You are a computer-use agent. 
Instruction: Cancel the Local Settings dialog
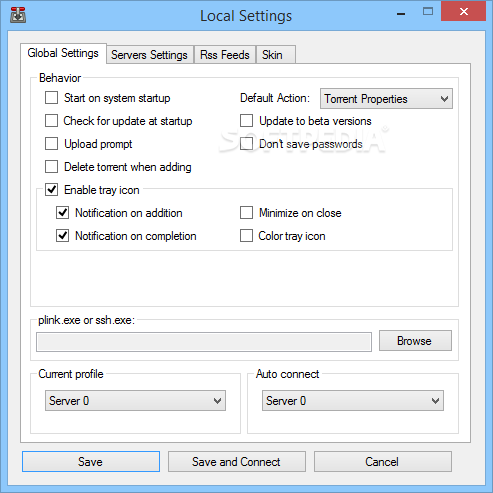[383, 462]
